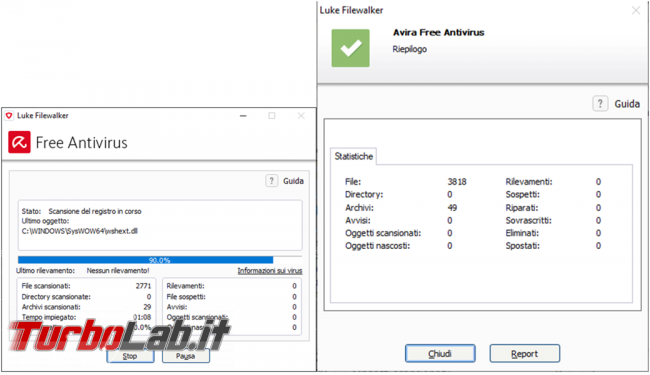This screenshot has height=375, width=650.
Task: Click 'Nessun rilevamento!' text
Action: pyautogui.click(x=118, y=271)
